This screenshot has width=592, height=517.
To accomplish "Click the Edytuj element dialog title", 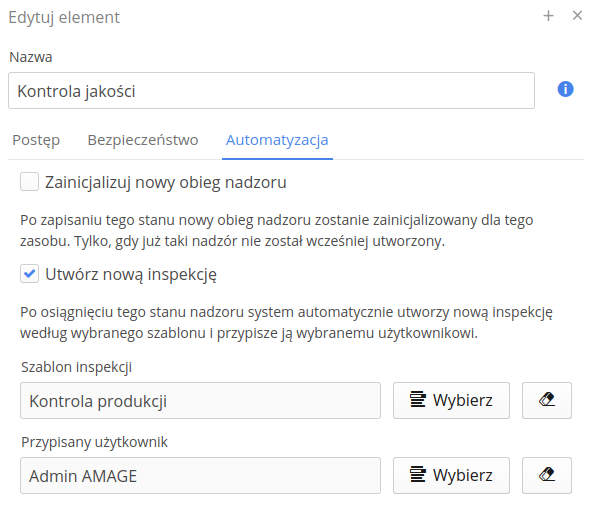I will click(x=64, y=18).
